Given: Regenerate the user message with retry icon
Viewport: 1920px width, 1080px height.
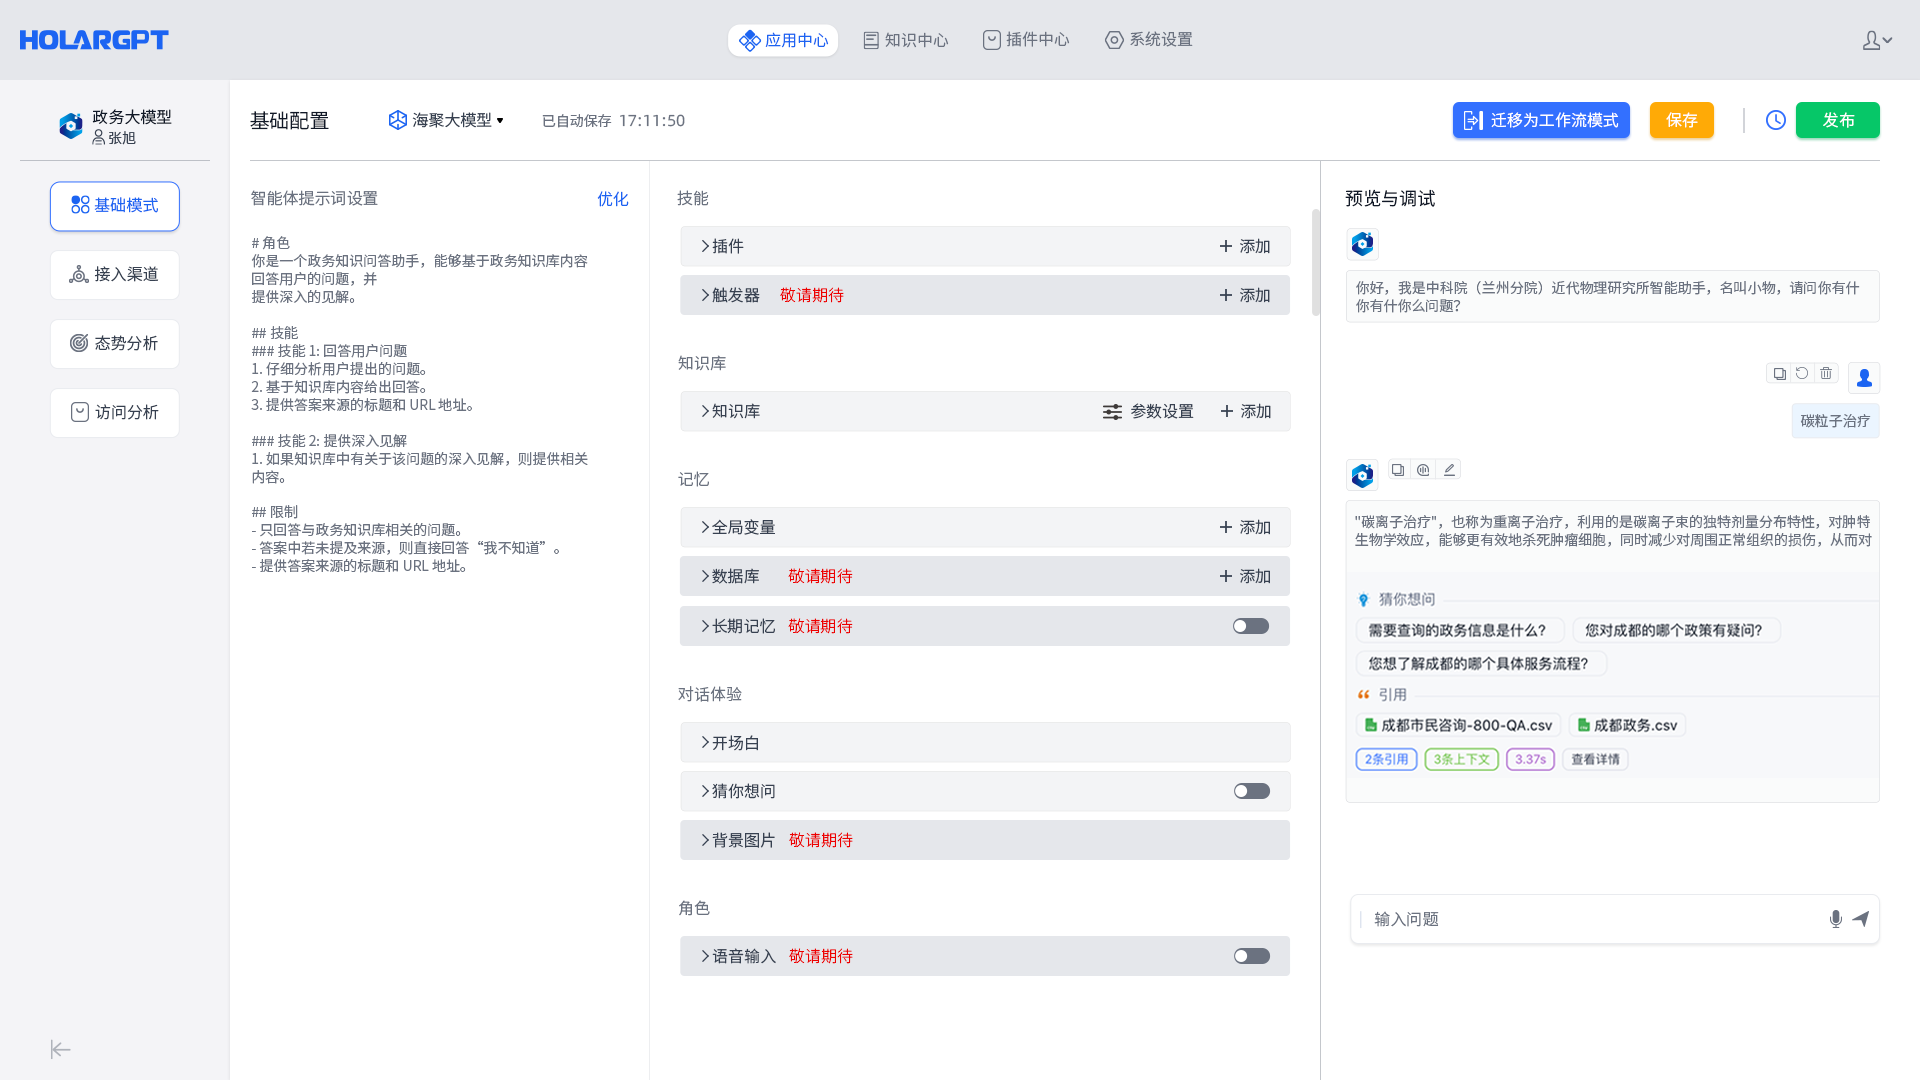Looking at the screenshot, I should click(1802, 373).
